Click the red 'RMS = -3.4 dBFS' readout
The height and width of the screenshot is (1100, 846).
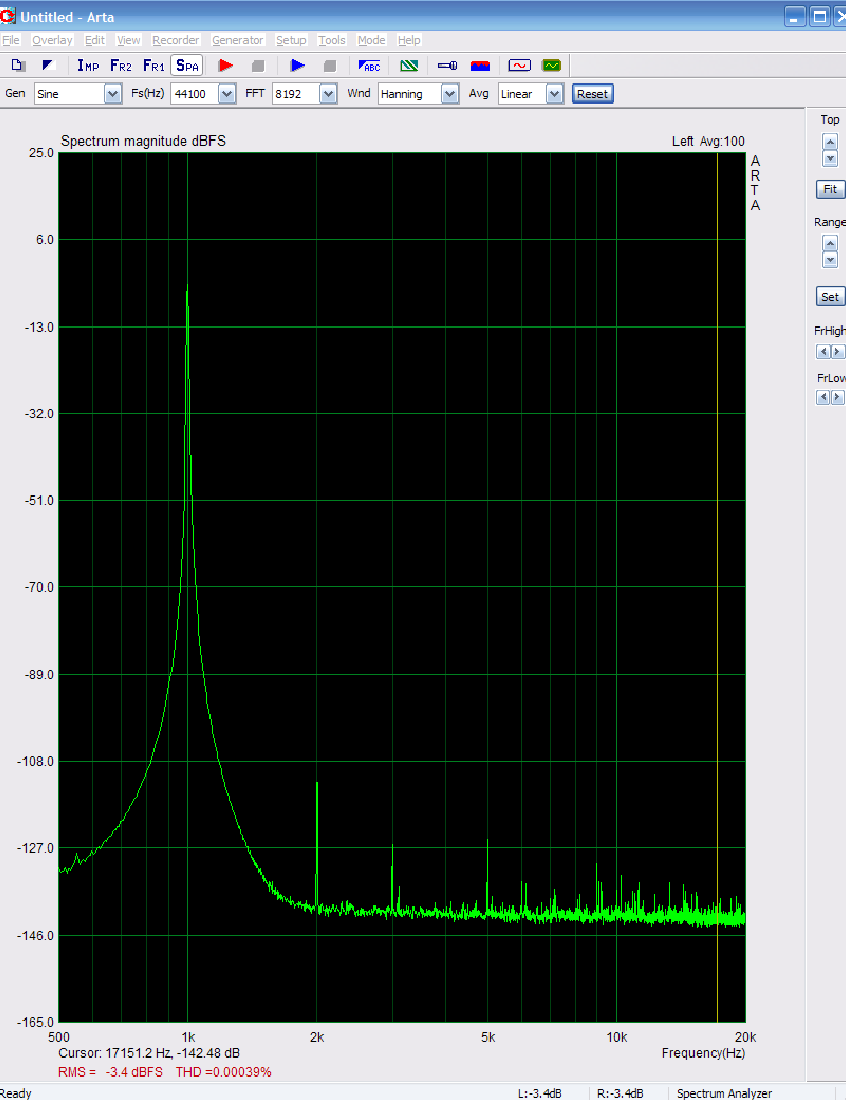click(110, 1072)
